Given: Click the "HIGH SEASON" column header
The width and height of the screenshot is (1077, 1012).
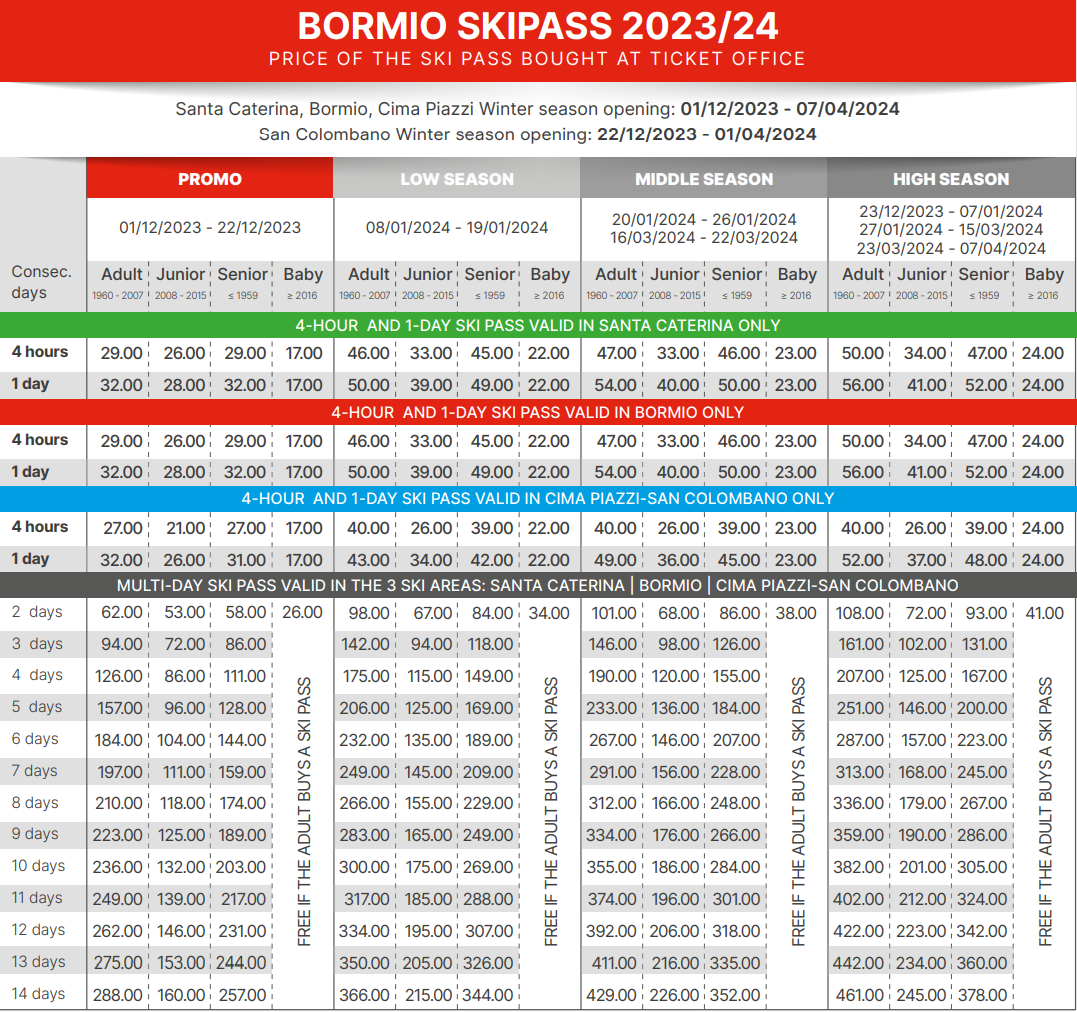Looking at the screenshot, I should (951, 179).
